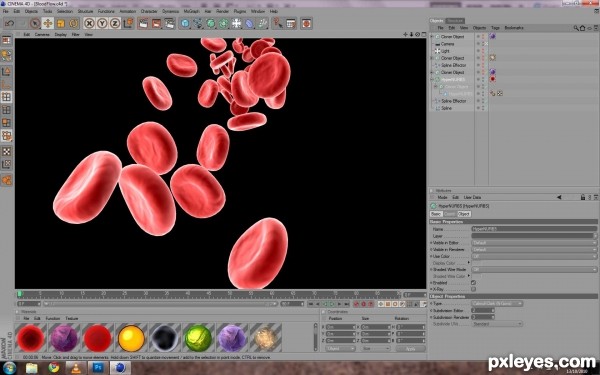The image size is (600, 375).
Task: Switch to the Object tab in Attributes
Action: tap(464, 214)
